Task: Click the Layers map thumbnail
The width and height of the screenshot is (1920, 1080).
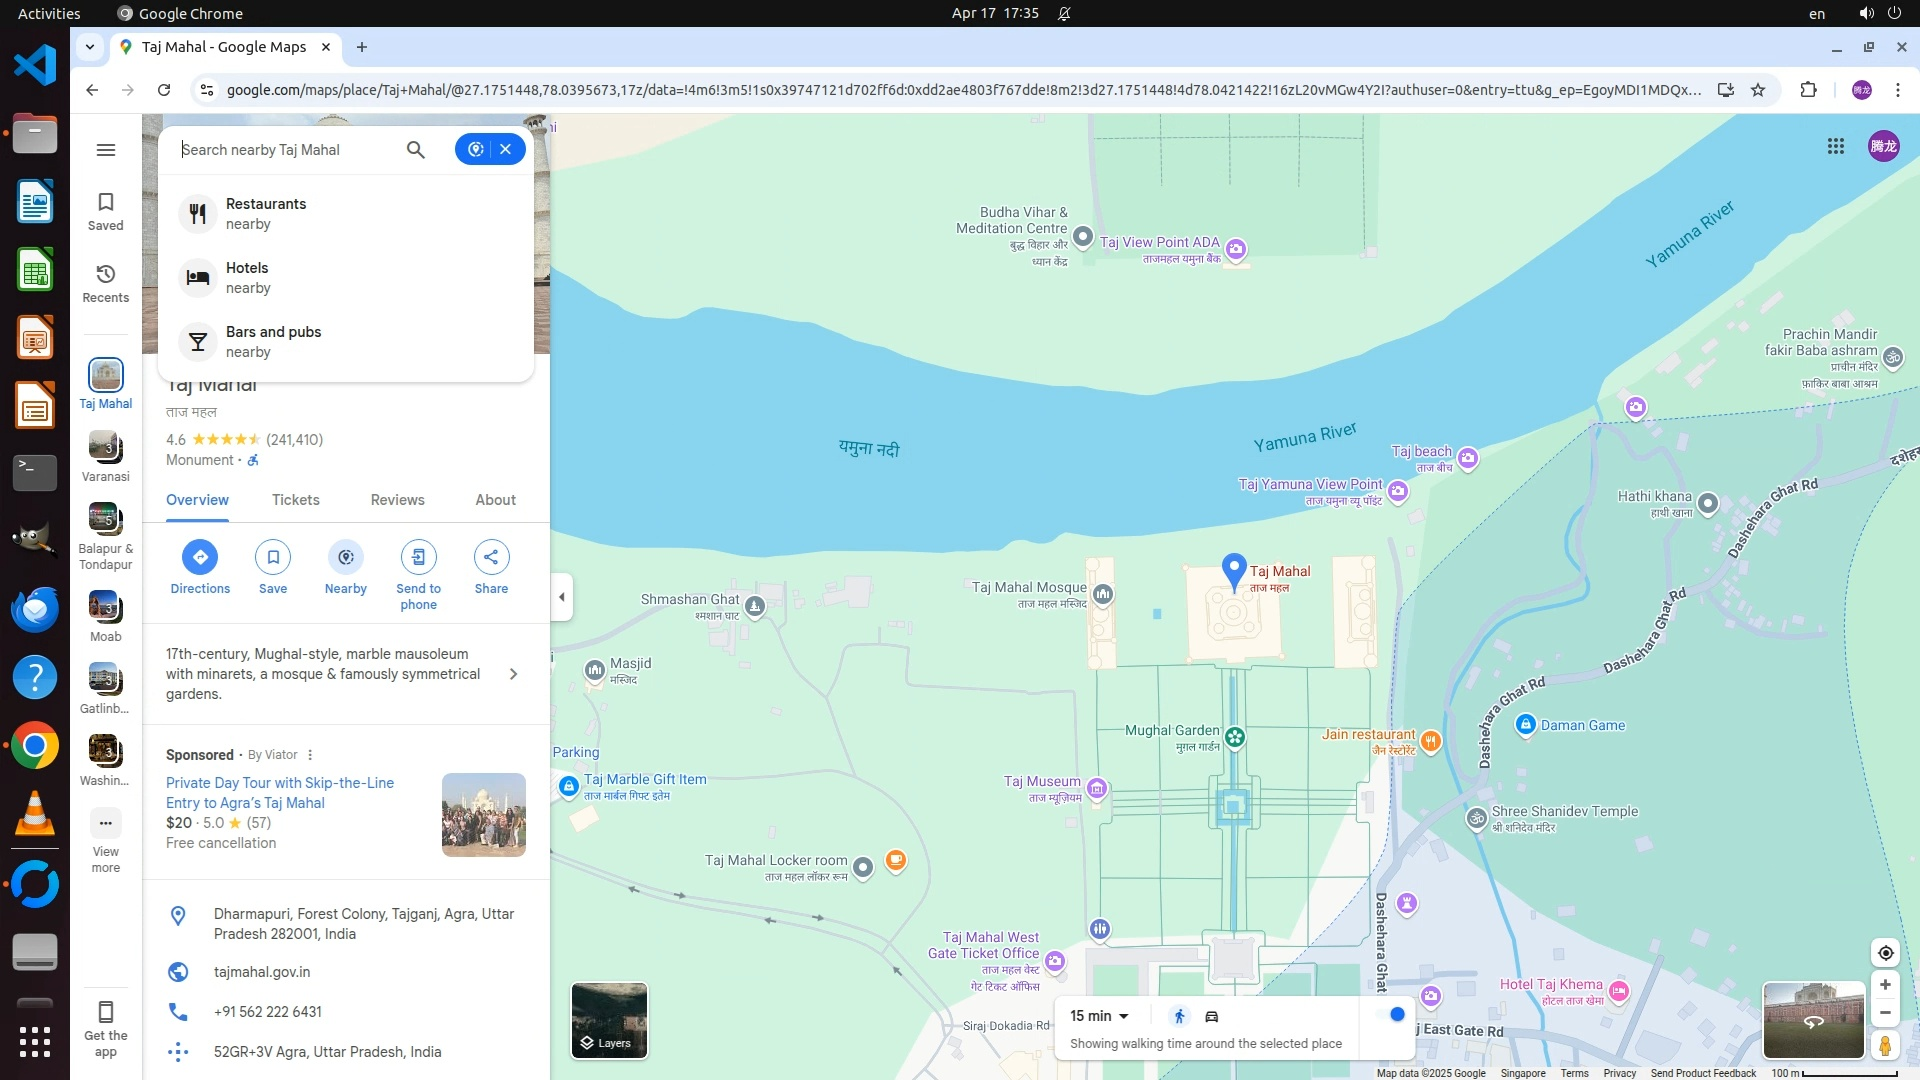Action: click(609, 1020)
